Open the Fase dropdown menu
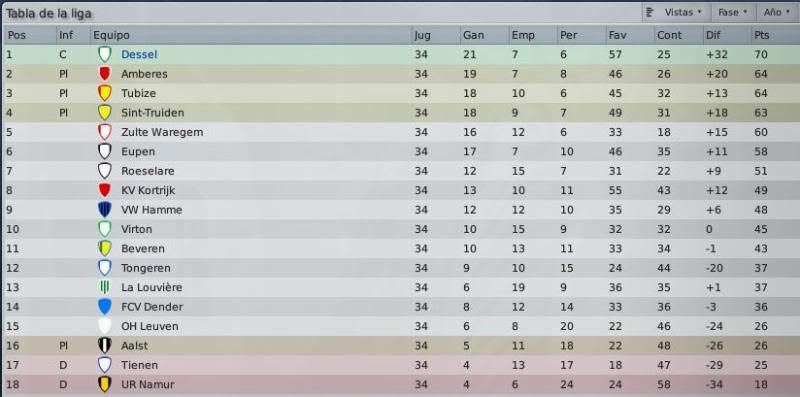800x397 pixels. [x=733, y=12]
